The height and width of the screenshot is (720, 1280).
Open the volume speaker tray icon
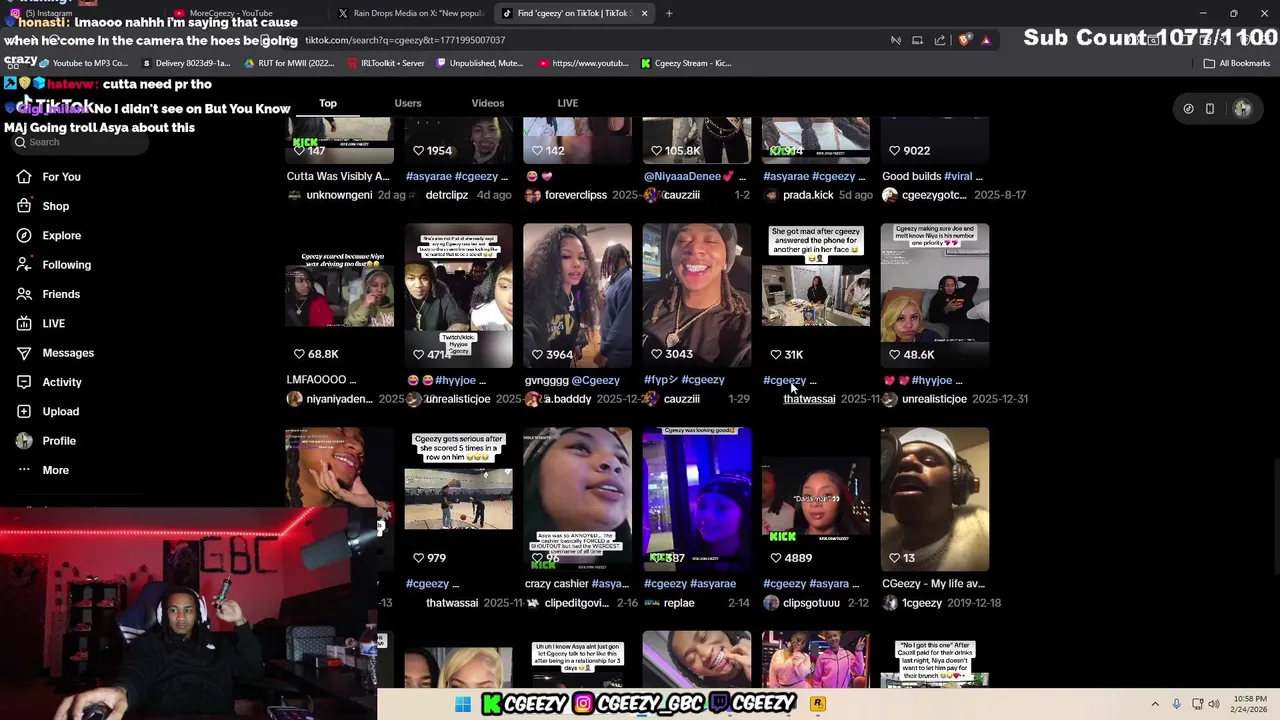[1214, 704]
